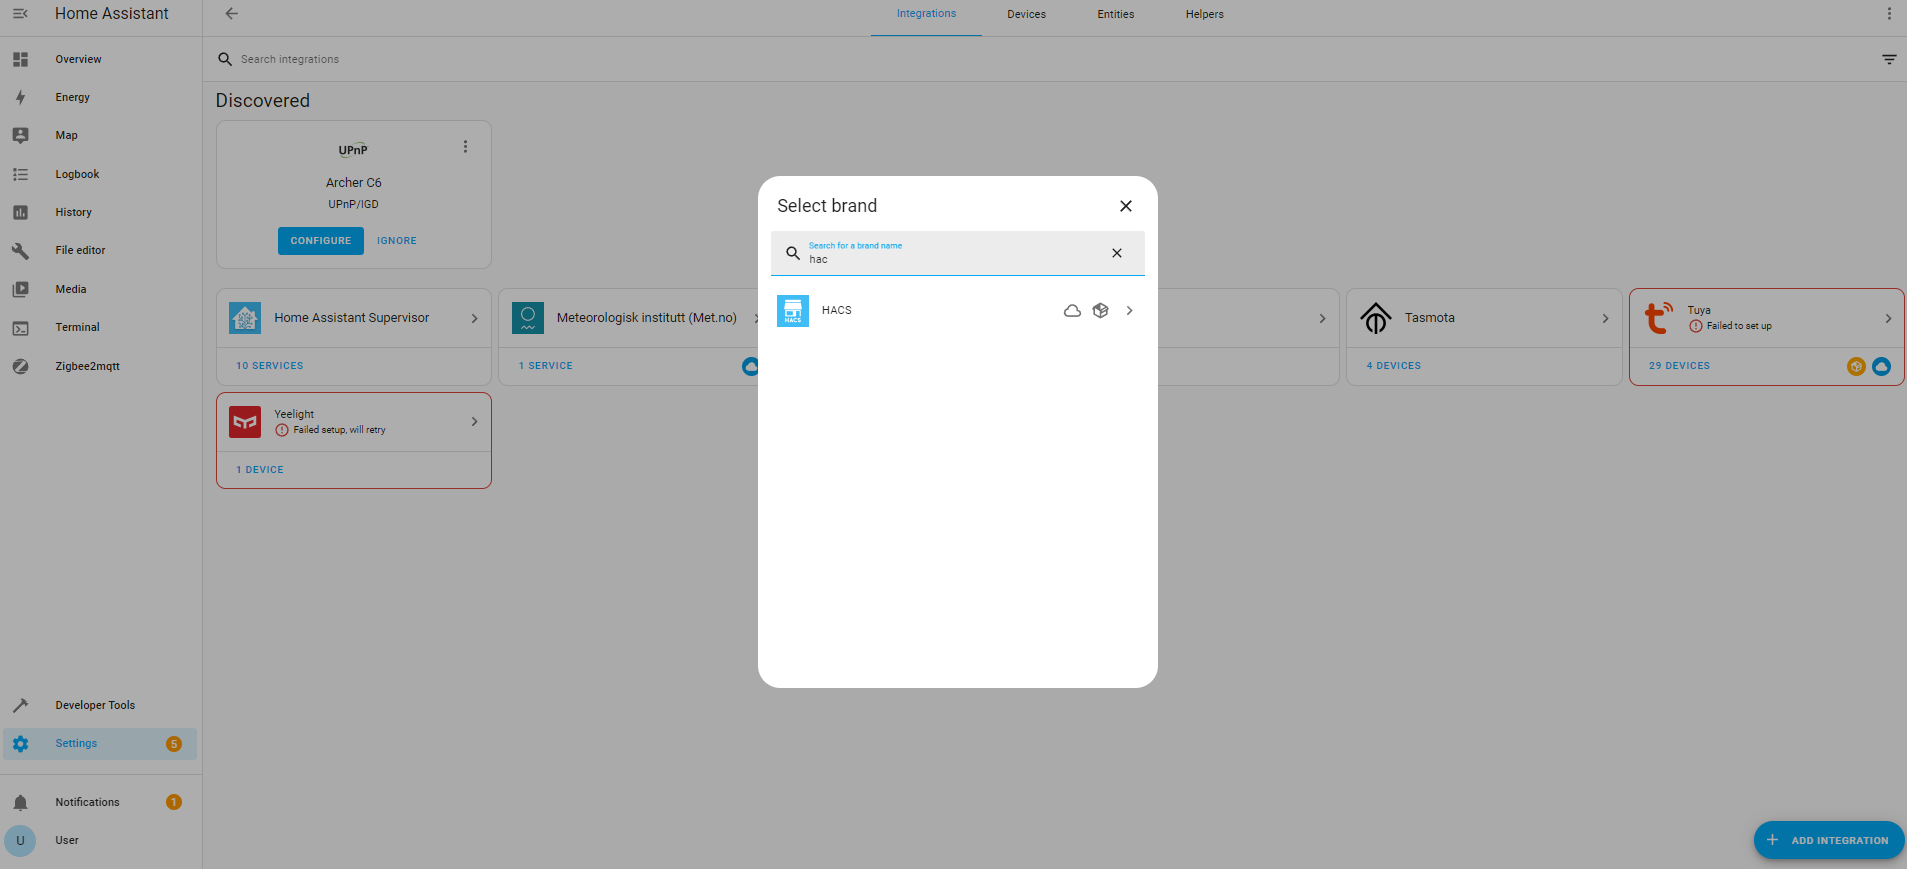Select Zigbee2mqtt in the sidebar
1907x869 pixels.
[x=100, y=366]
